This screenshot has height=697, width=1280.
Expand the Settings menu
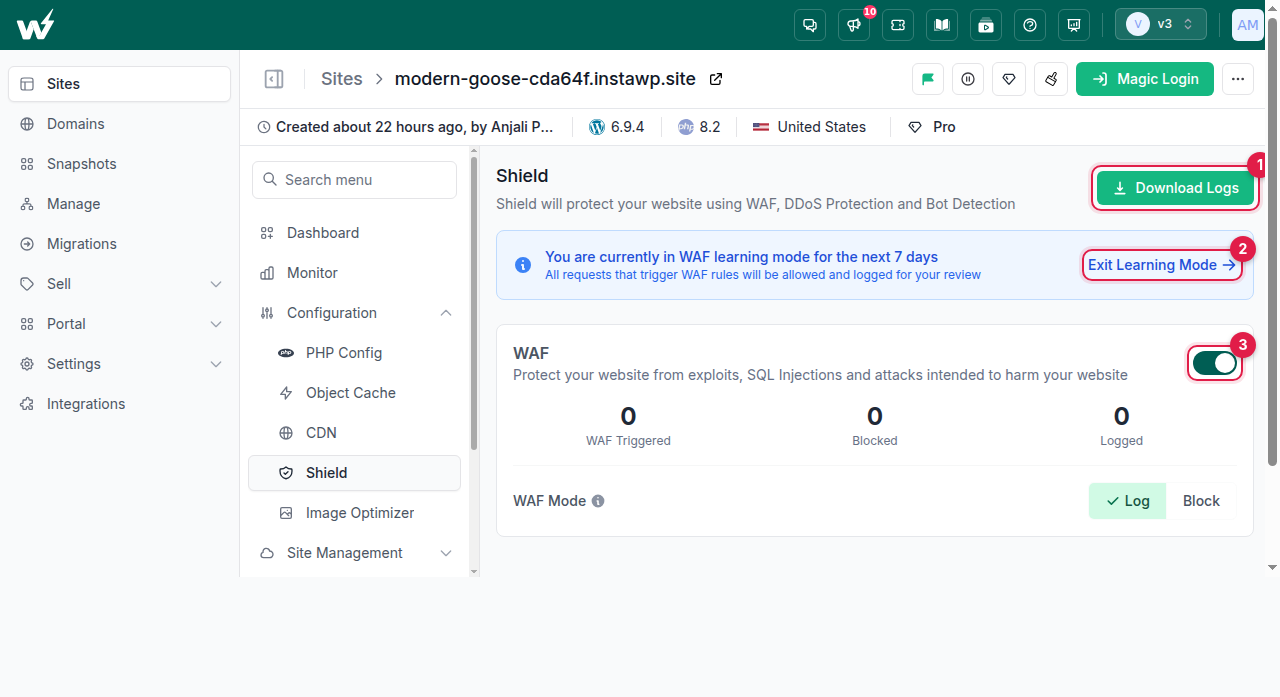[x=120, y=364]
